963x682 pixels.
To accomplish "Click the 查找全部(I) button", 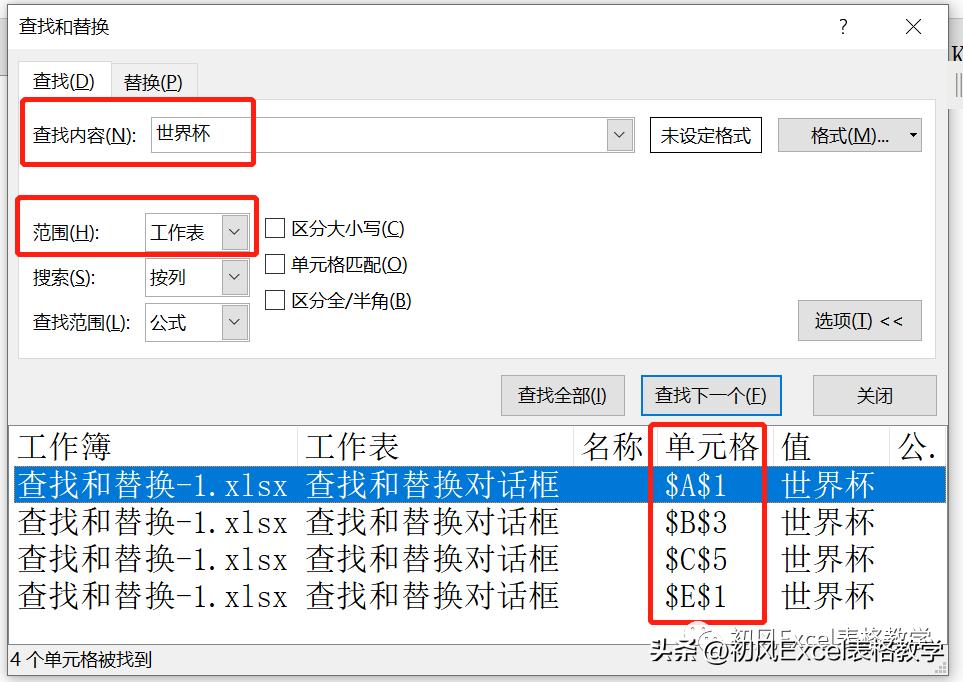I will click(562, 395).
